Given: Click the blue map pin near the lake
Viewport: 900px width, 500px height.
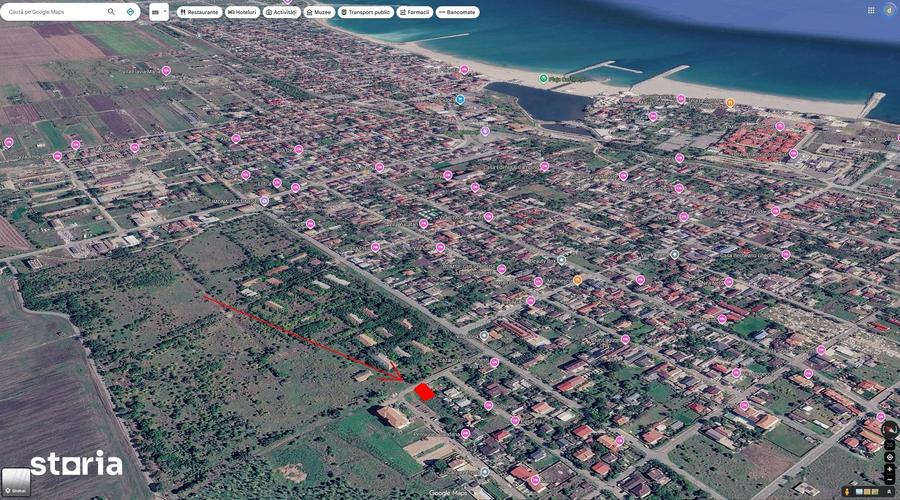Looking at the screenshot, I should 460,99.
